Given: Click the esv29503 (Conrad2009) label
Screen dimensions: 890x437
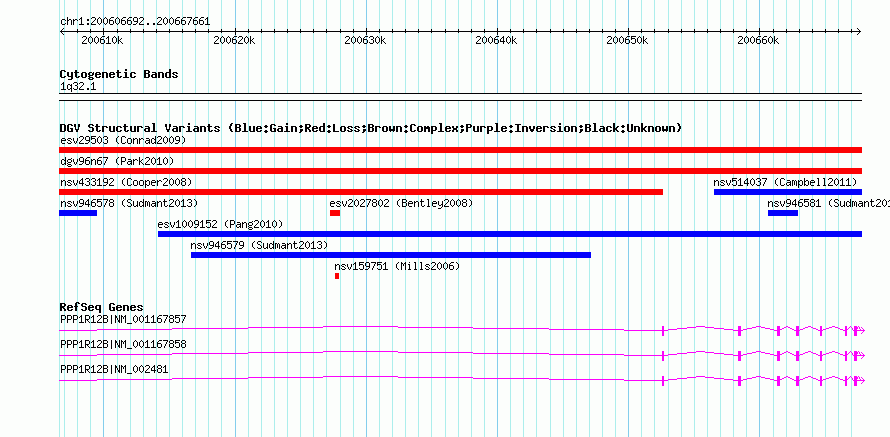Looking at the screenshot, I should point(123,140).
